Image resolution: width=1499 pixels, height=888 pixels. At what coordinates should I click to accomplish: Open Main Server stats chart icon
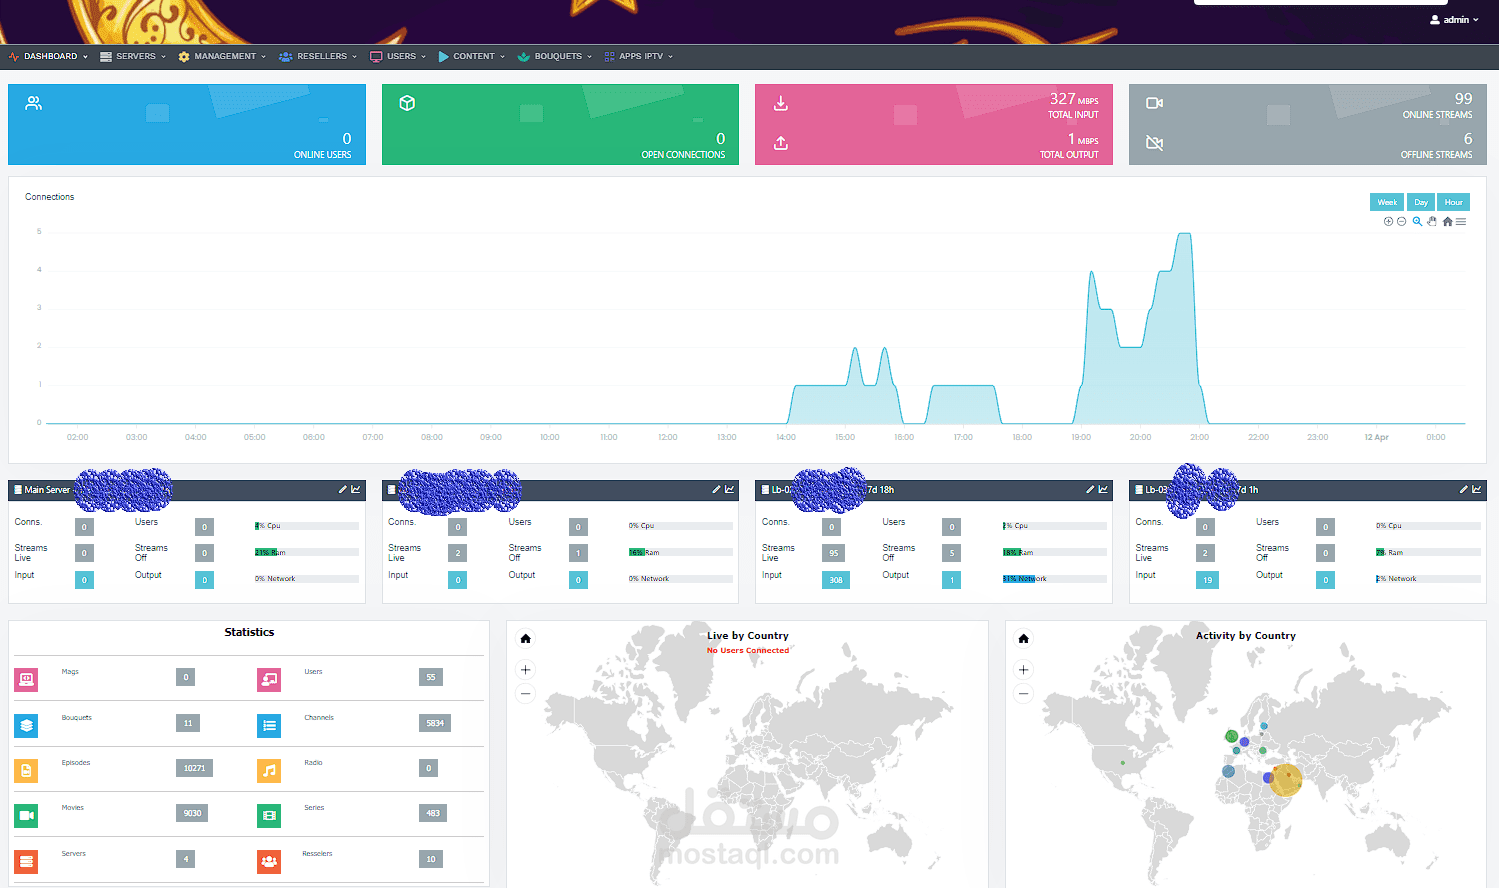pyautogui.click(x=355, y=490)
